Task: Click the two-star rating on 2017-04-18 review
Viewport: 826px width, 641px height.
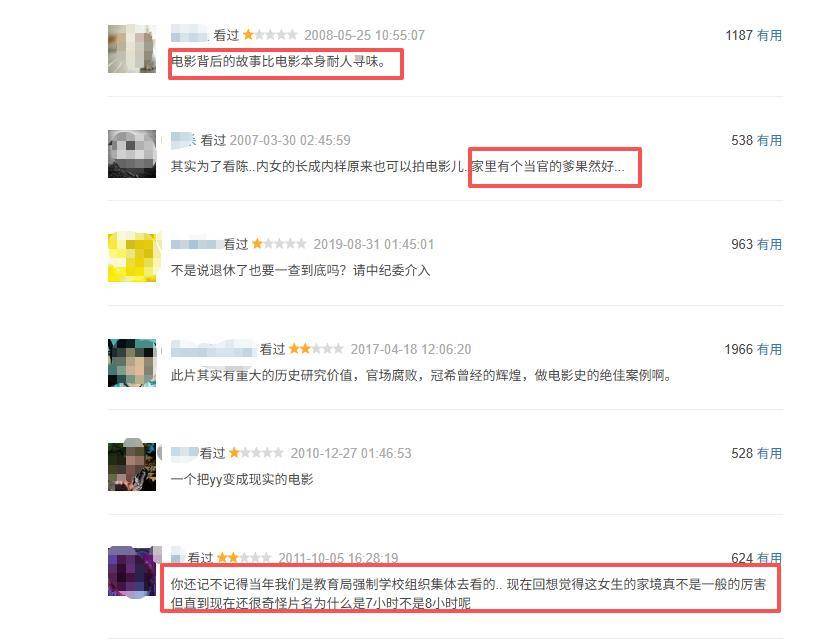Action: pos(316,349)
